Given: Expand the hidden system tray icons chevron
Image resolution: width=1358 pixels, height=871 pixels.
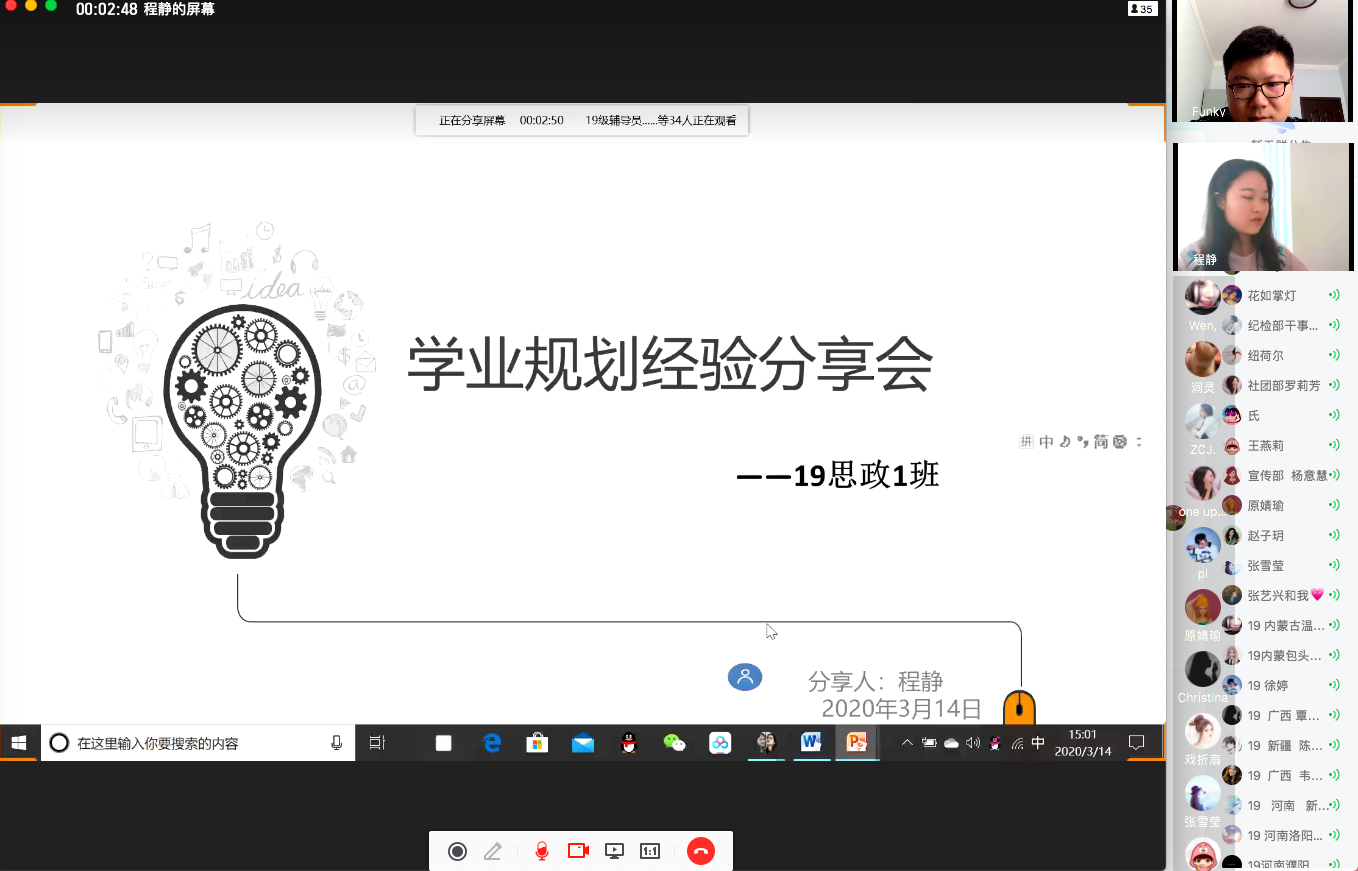Looking at the screenshot, I should pyautogui.click(x=907, y=742).
